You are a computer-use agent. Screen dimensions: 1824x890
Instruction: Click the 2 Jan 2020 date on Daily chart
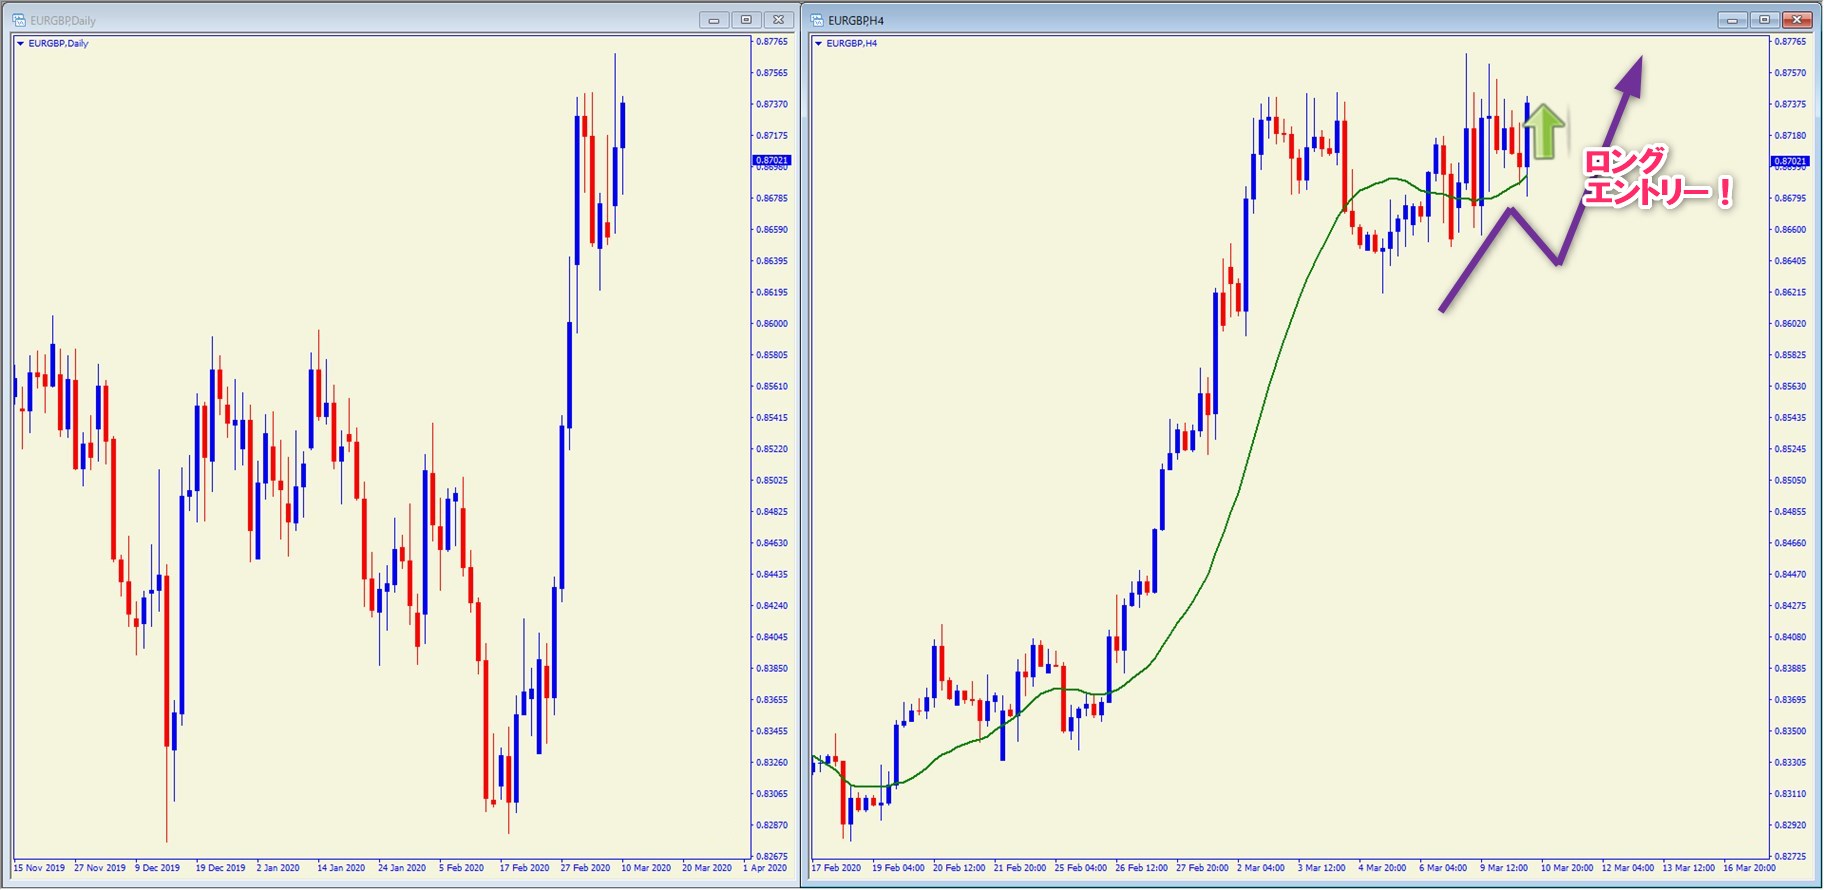[x=278, y=868]
